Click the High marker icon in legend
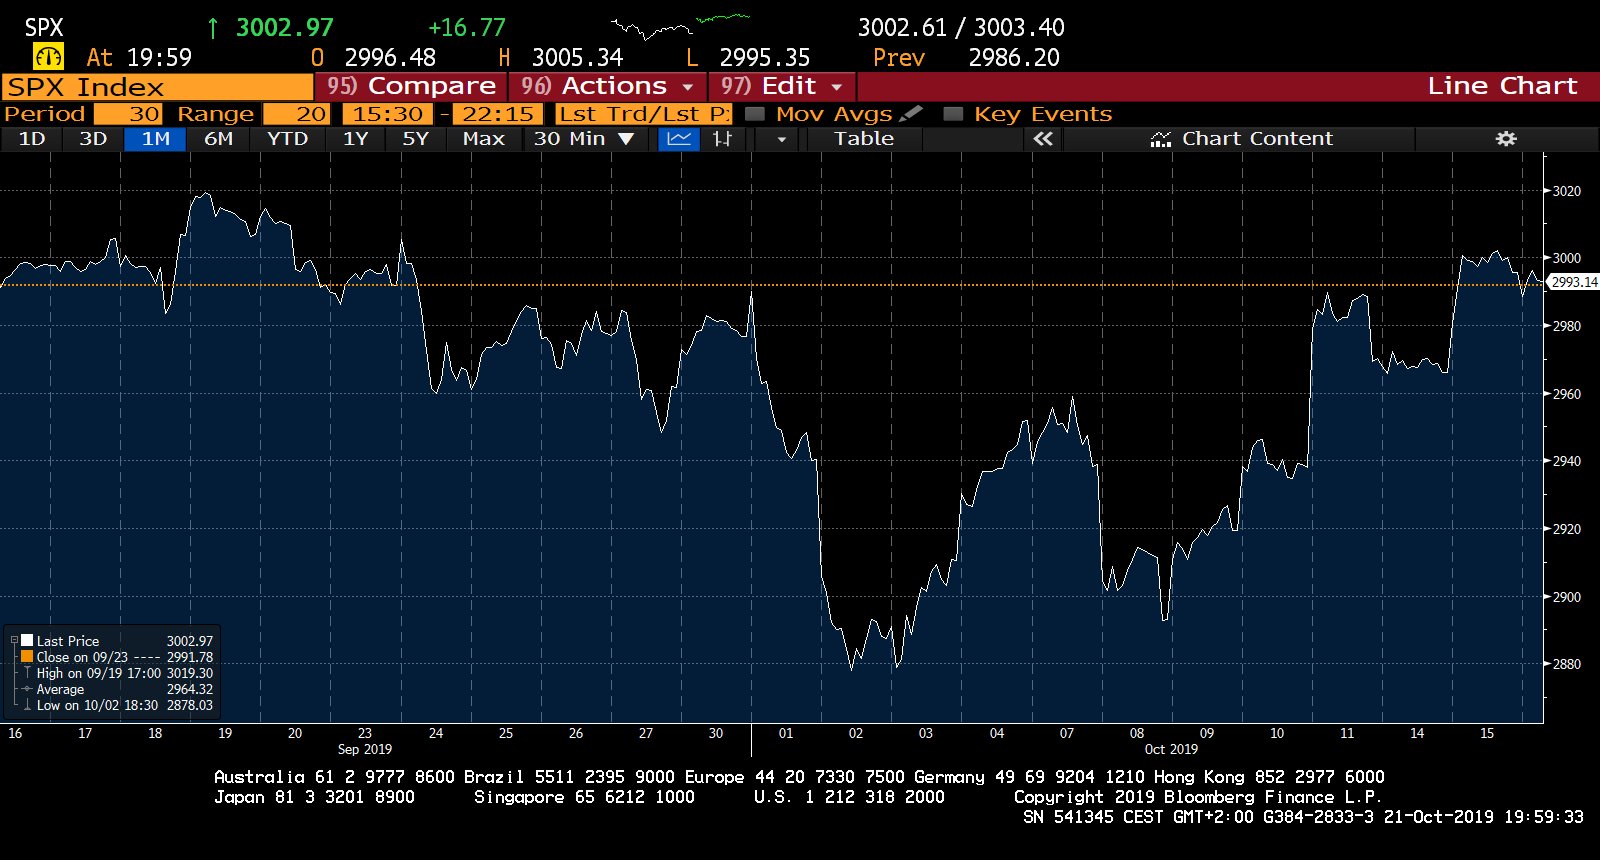This screenshot has height=860, width=1600. click(27, 673)
